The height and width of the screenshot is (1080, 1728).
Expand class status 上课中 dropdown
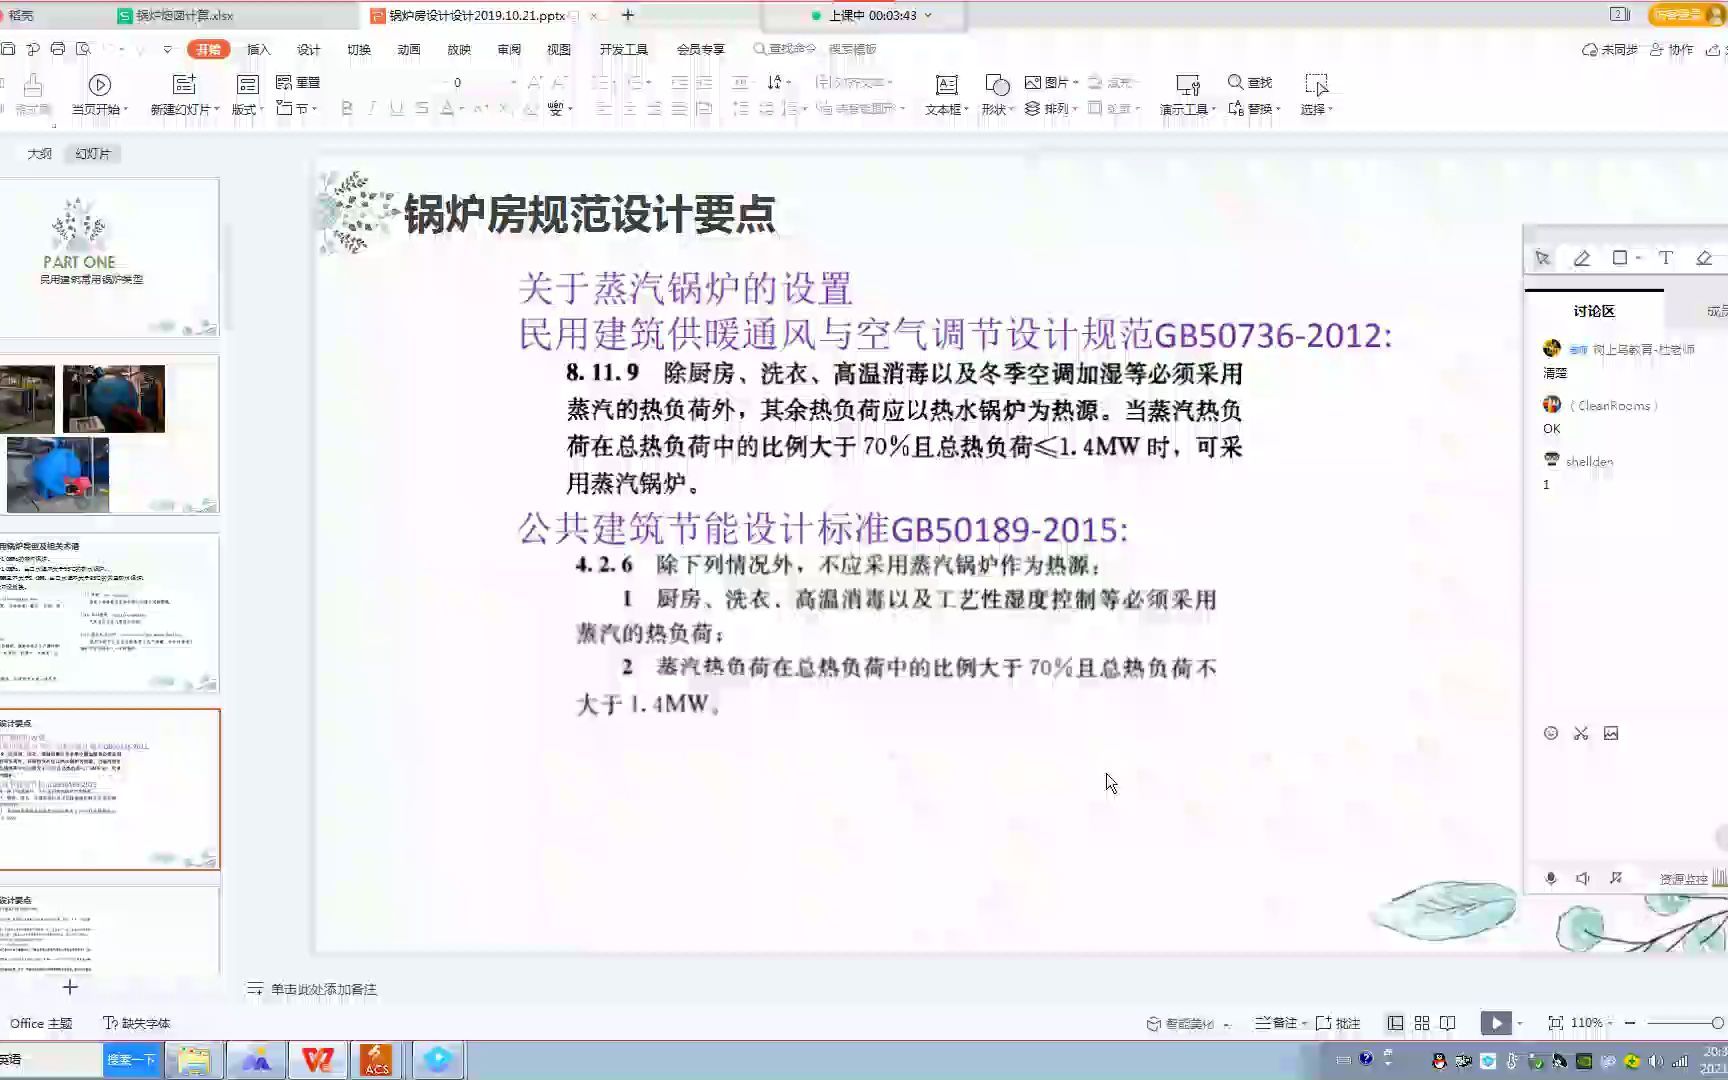click(928, 15)
